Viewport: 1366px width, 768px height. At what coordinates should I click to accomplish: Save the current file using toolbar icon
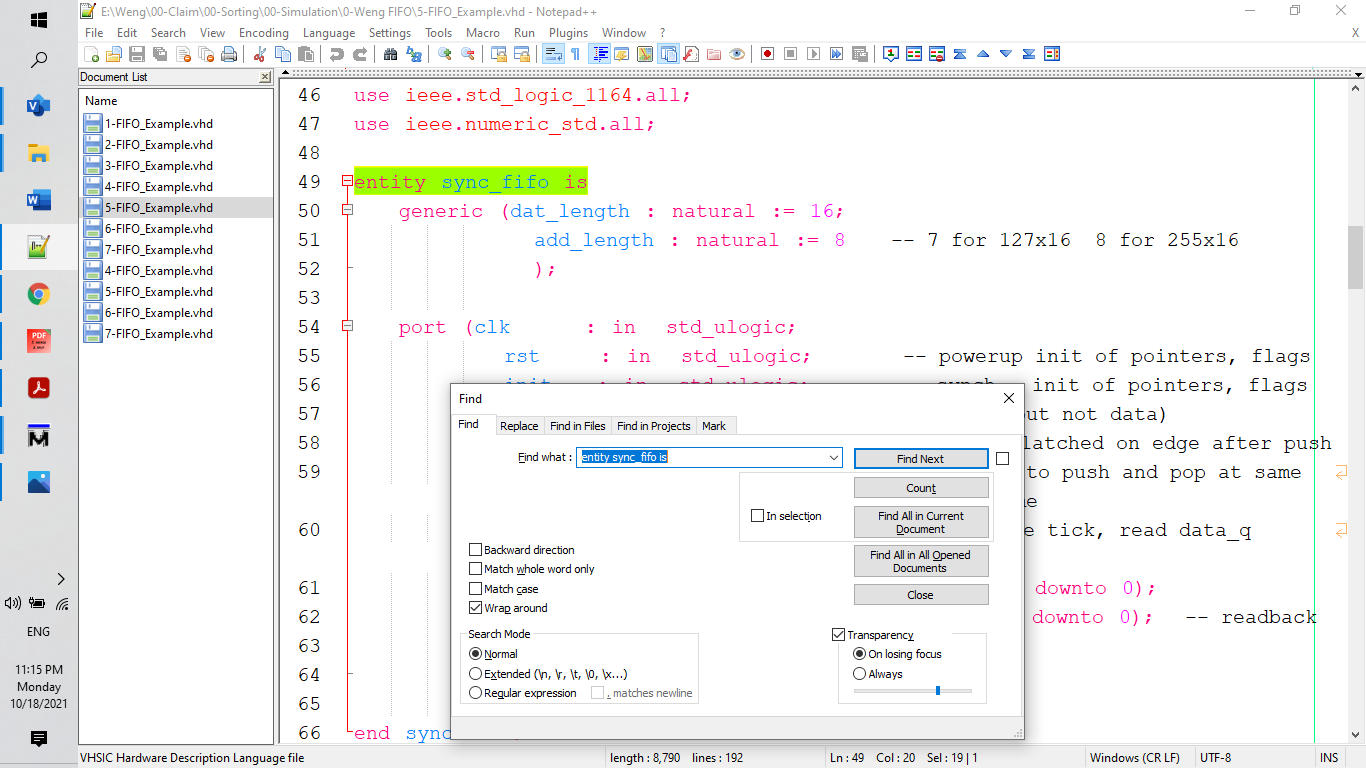point(137,54)
